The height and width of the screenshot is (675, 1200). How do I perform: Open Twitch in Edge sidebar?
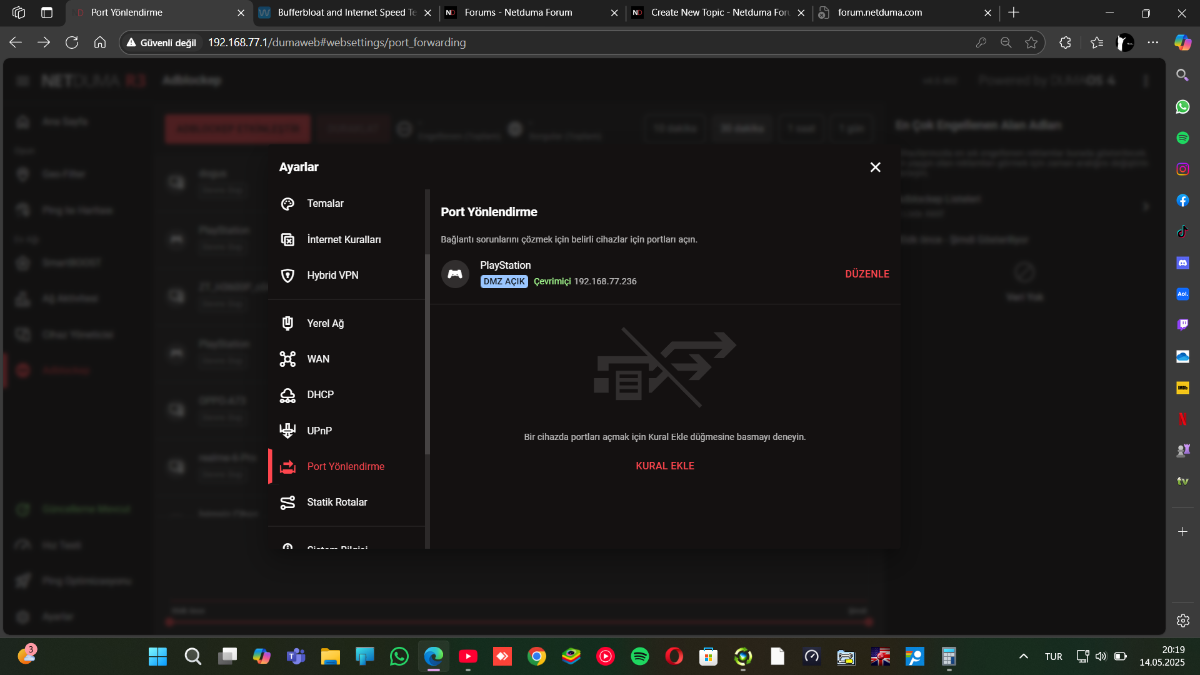[x=1183, y=325]
